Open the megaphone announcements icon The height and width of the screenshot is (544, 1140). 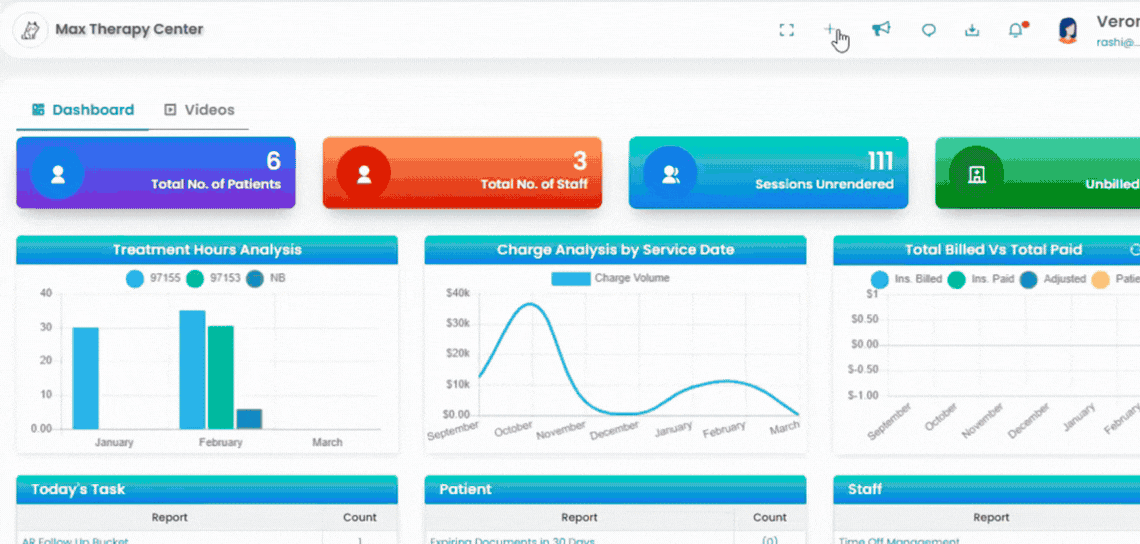coord(881,29)
